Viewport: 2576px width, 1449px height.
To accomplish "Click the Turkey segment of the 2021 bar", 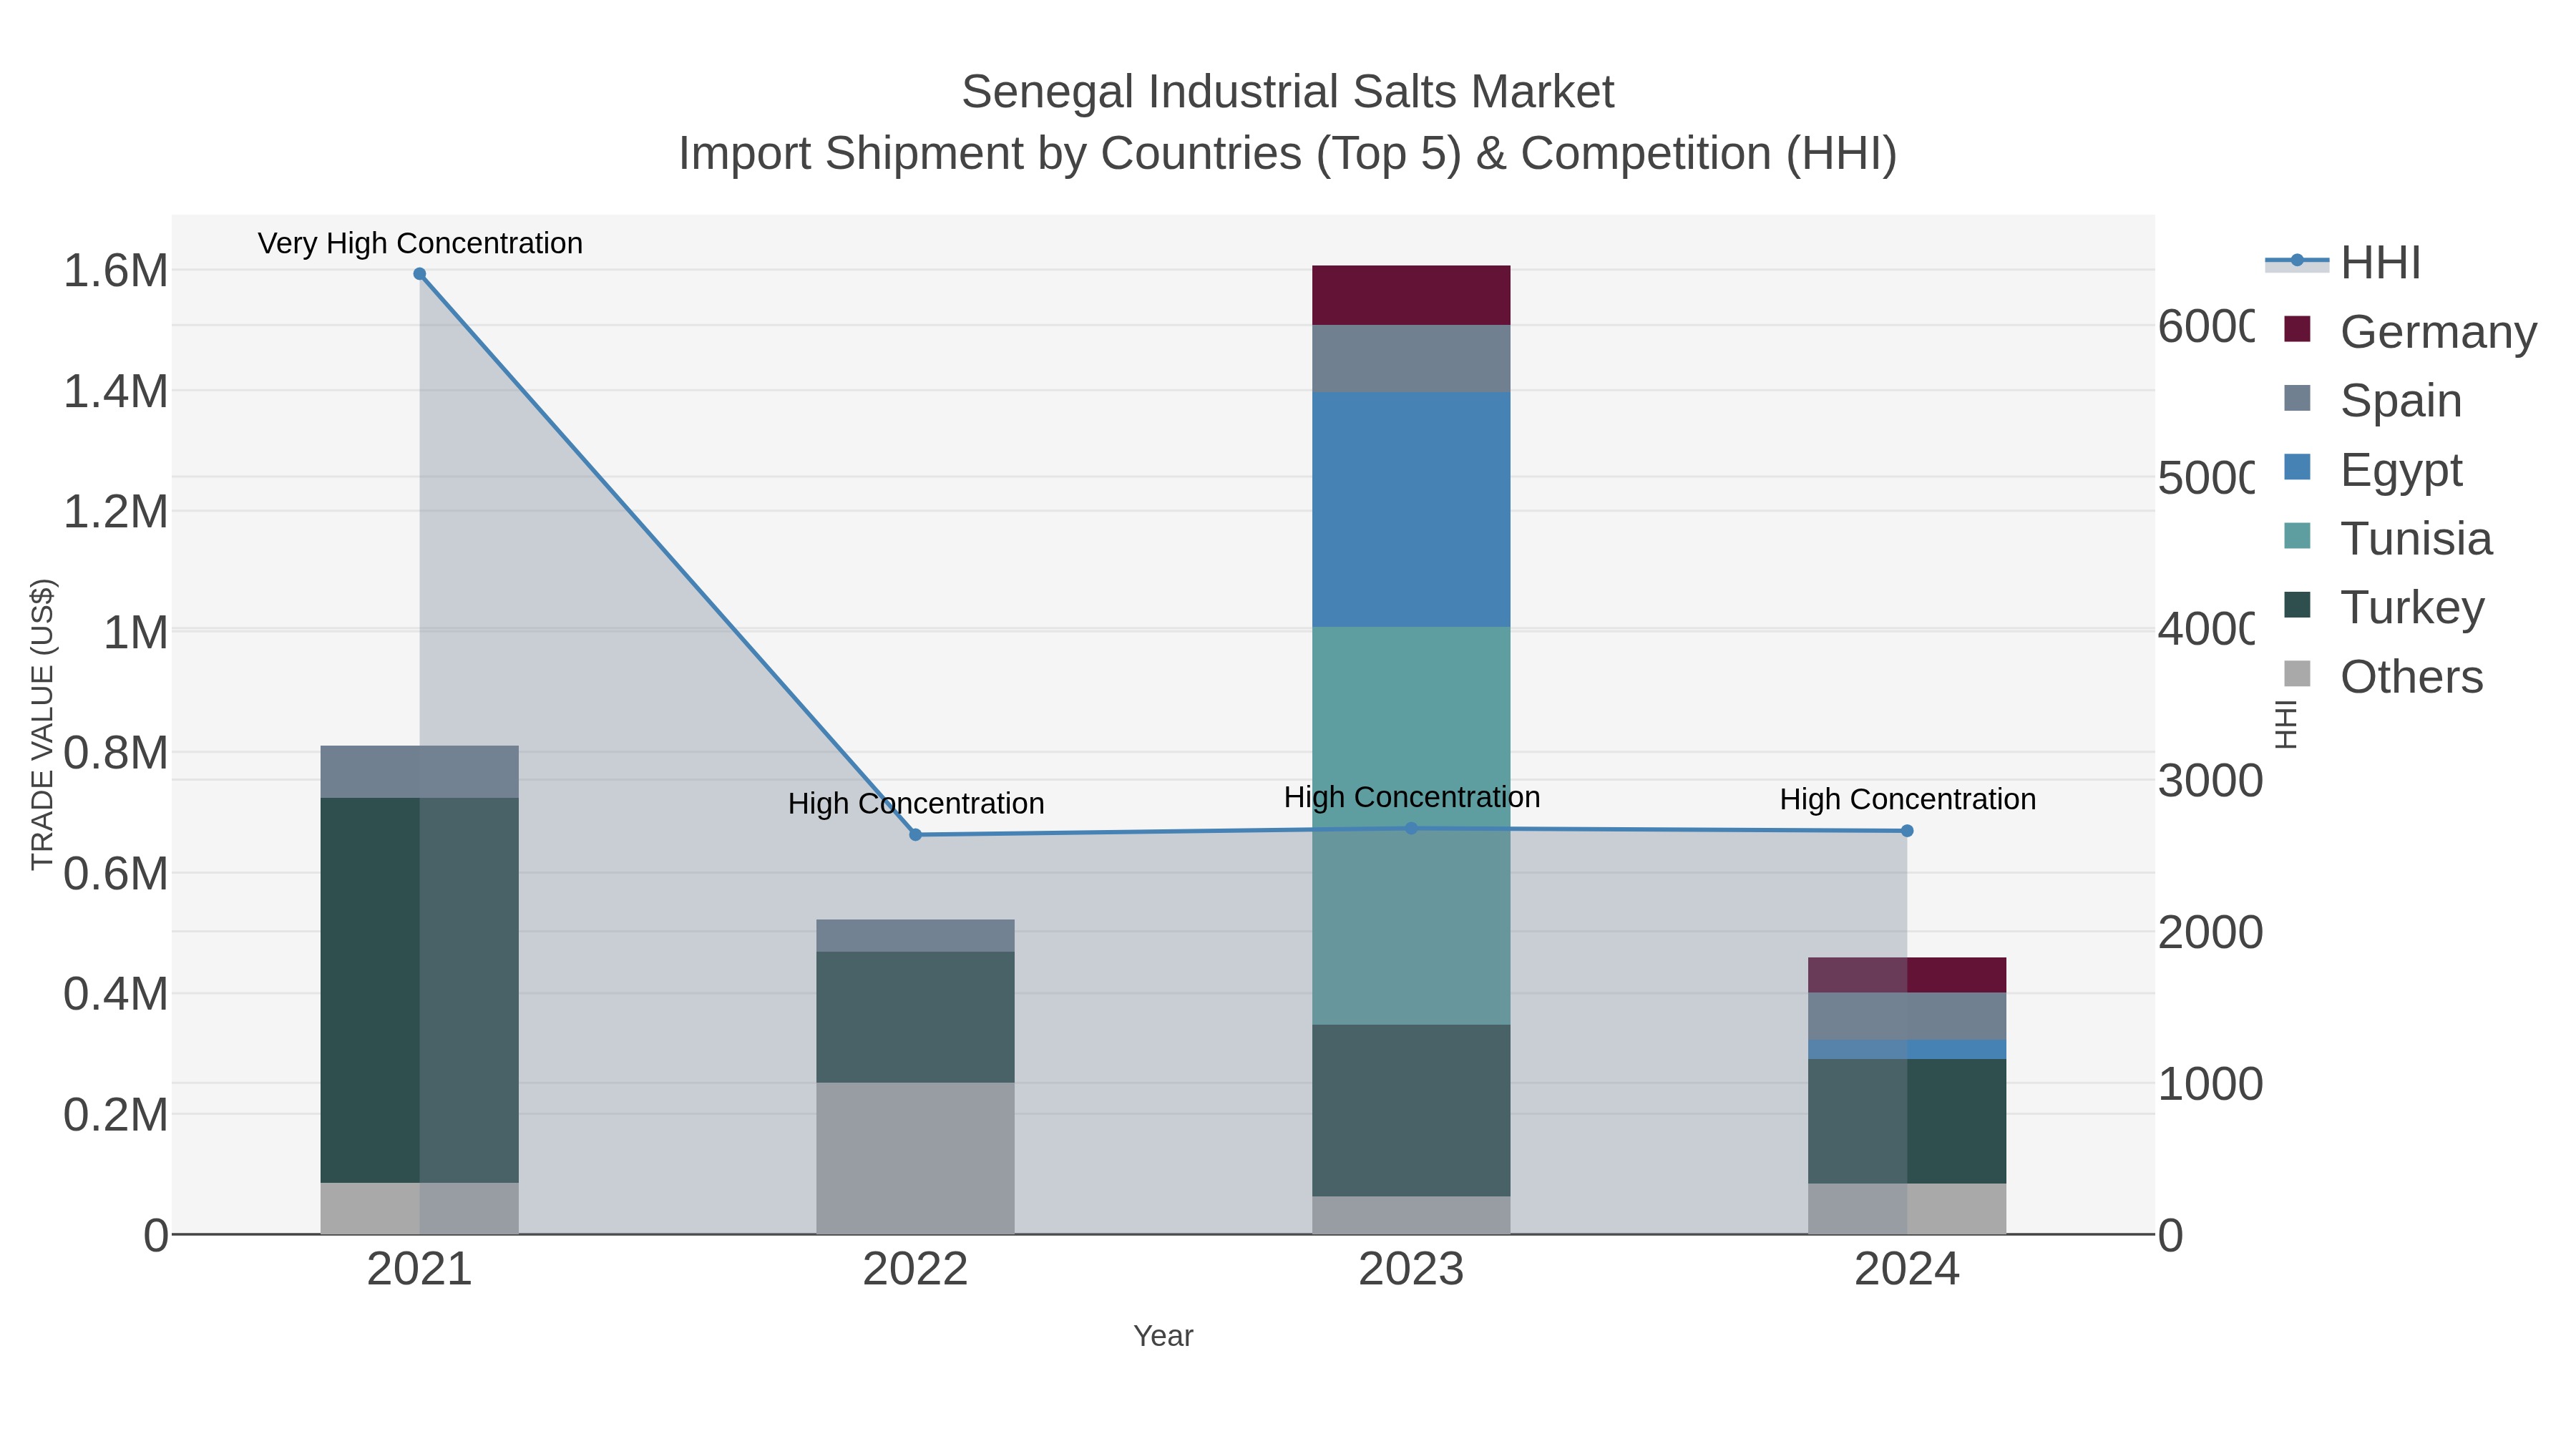I will tap(420, 990).
